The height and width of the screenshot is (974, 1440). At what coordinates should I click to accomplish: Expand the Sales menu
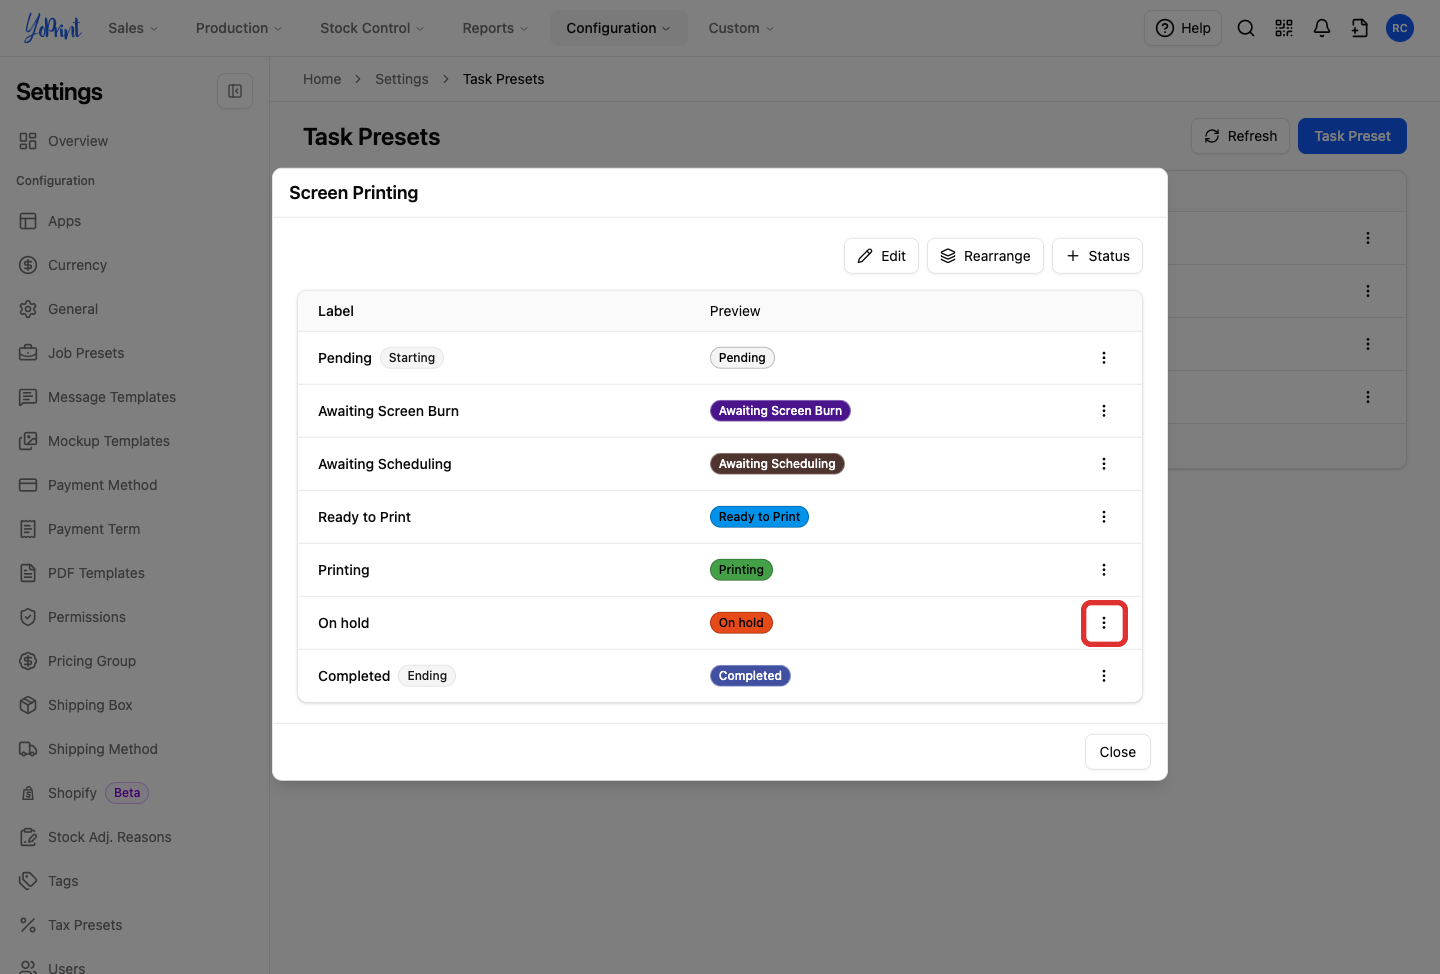click(x=133, y=28)
